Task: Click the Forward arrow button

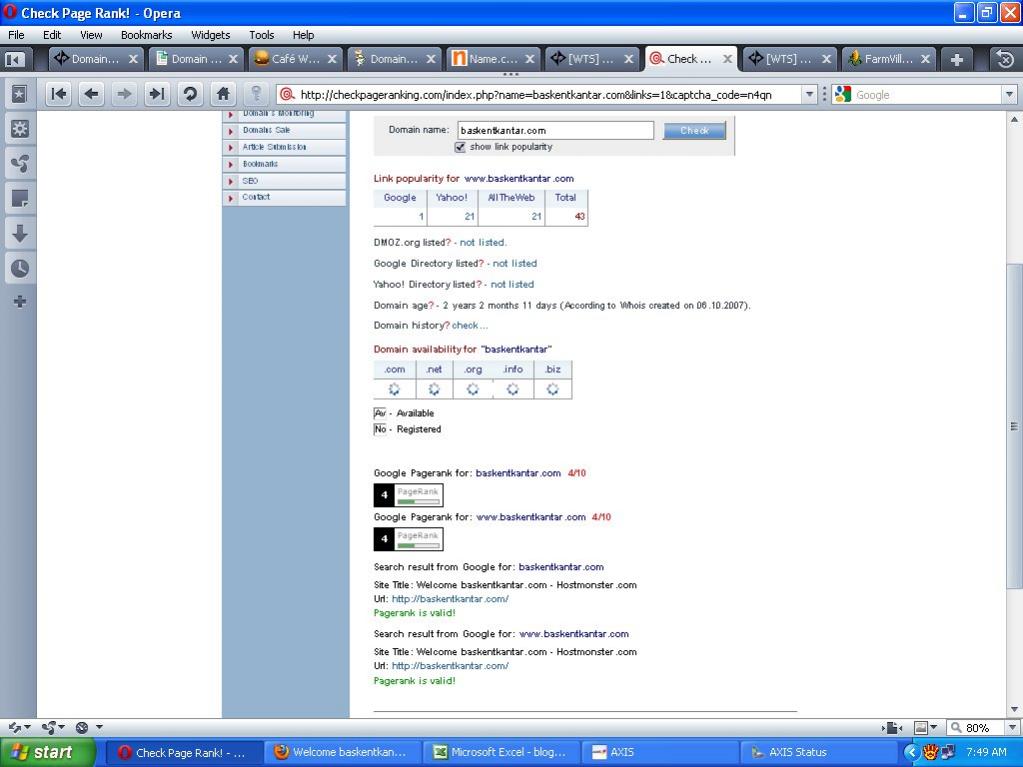Action: pyautogui.click(x=124, y=95)
